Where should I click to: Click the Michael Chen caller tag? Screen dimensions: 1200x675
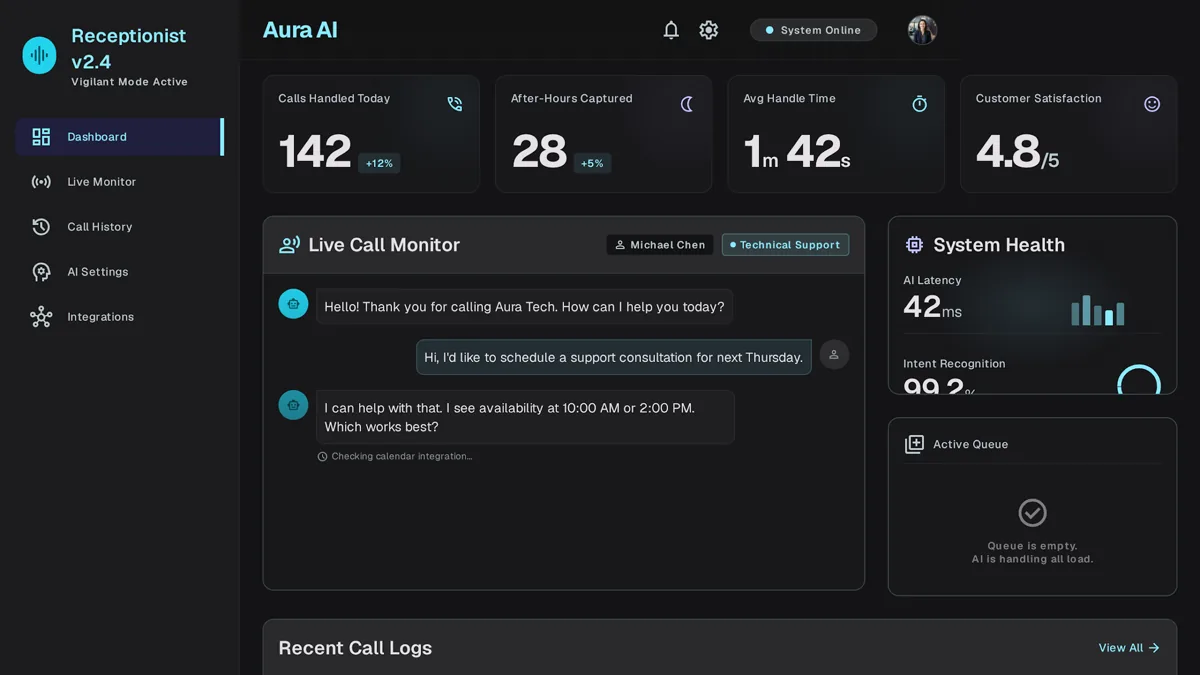(660, 245)
